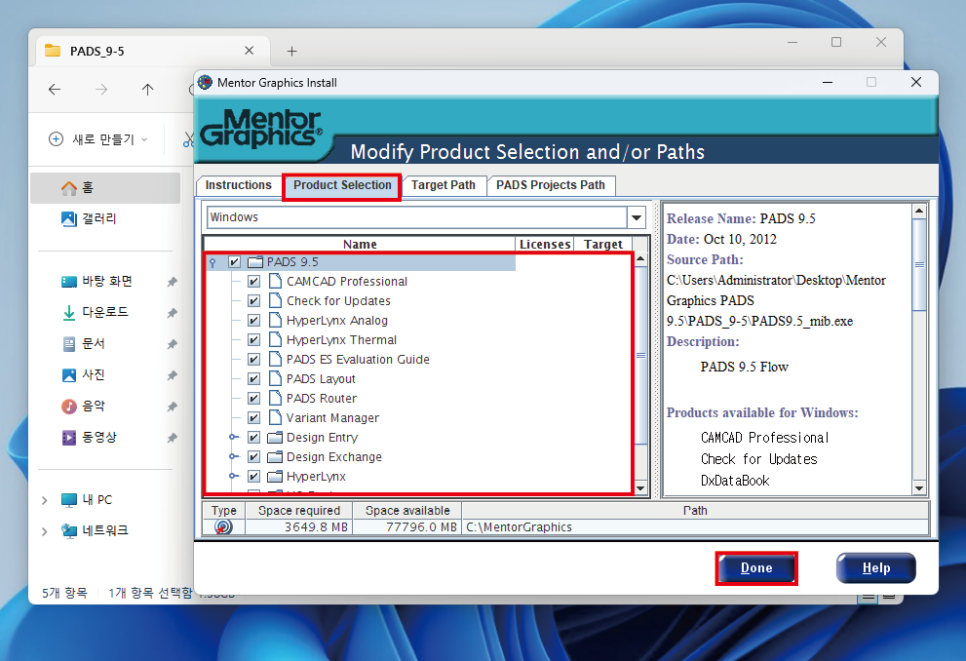Viewport: 966px width, 661px height.
Task: Toggle the CAMCAD Professional checkbox
Action: point(254,282)
